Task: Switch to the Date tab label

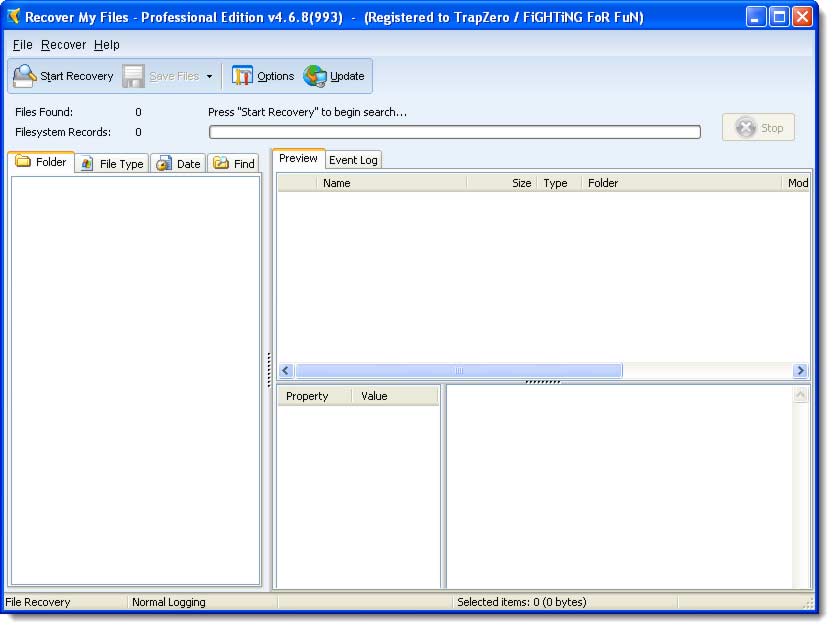Action: [188, 164]
